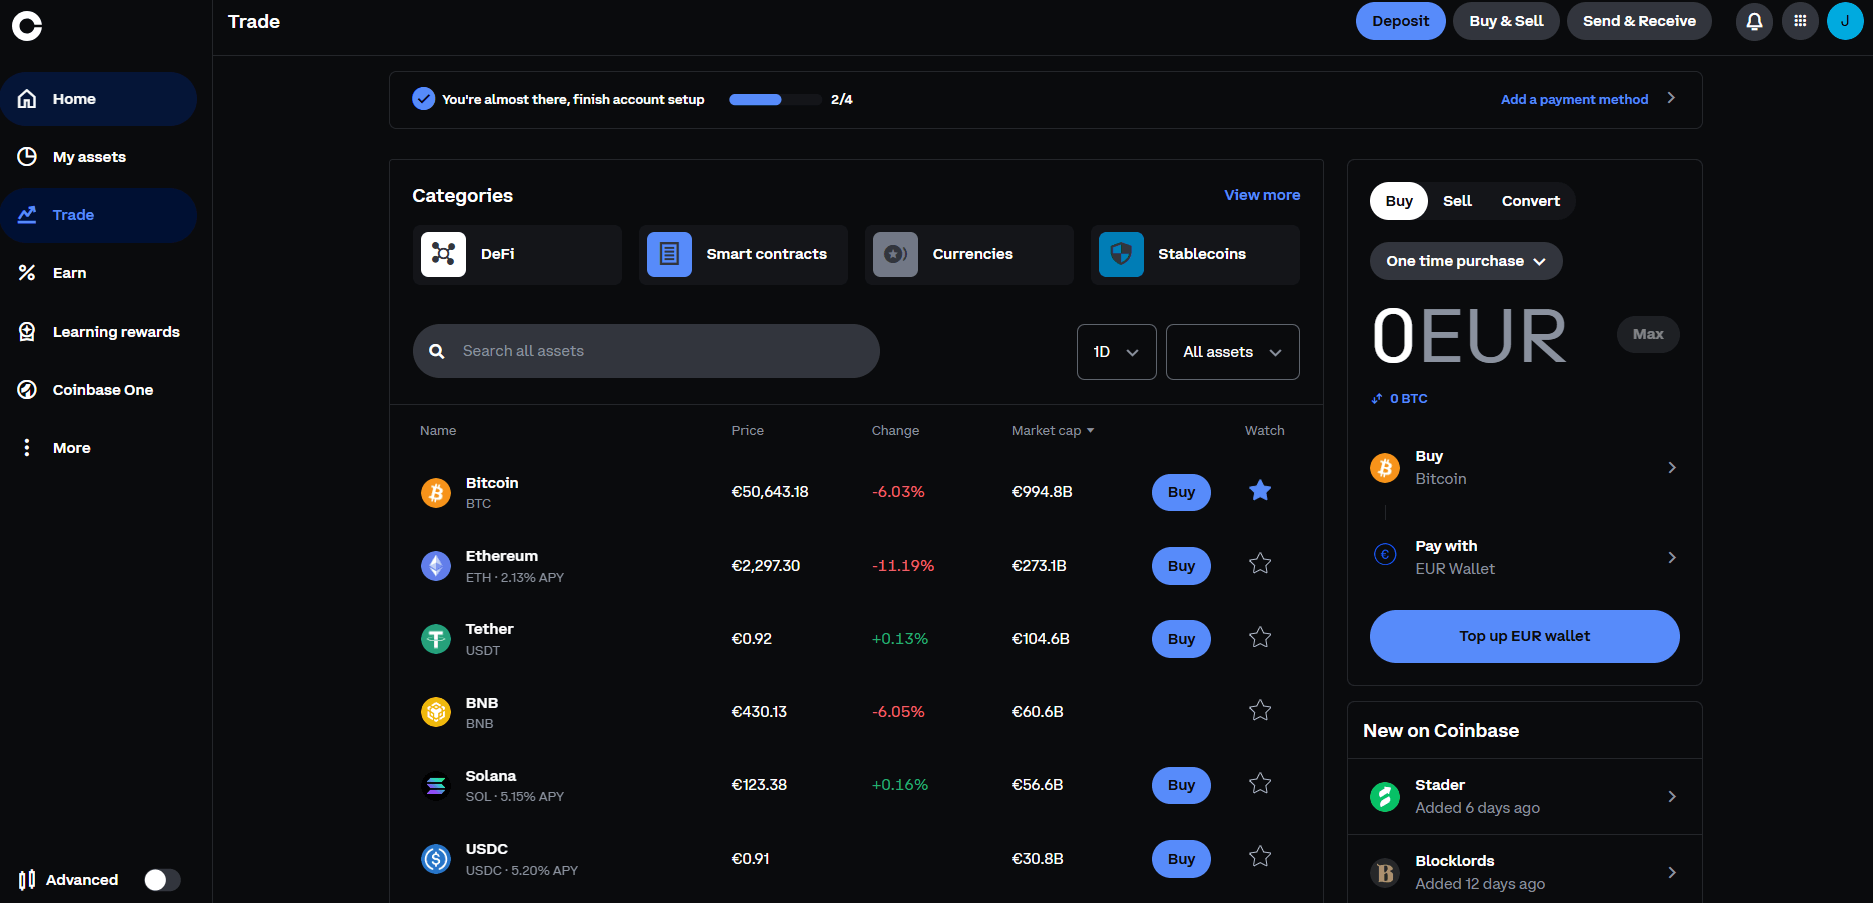Expand More menu in sidebar

[98, 448]
